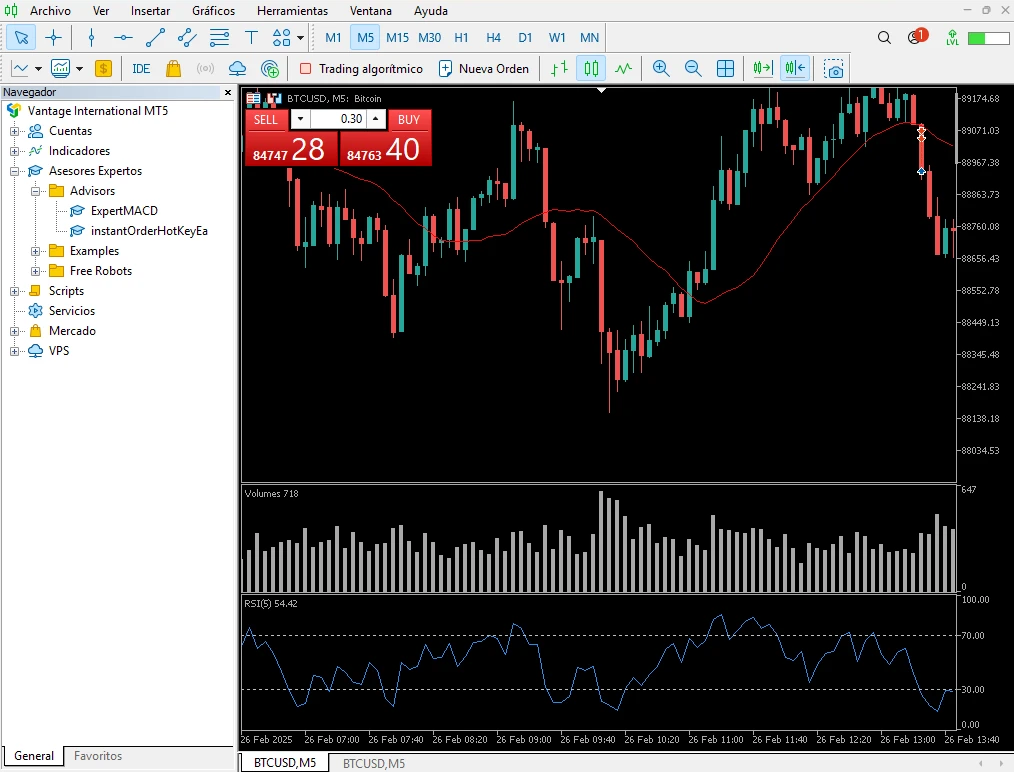Select the Trendline drawing tool
The height and width of the screenshot is (772, 1014).
(x=153, y=37)
